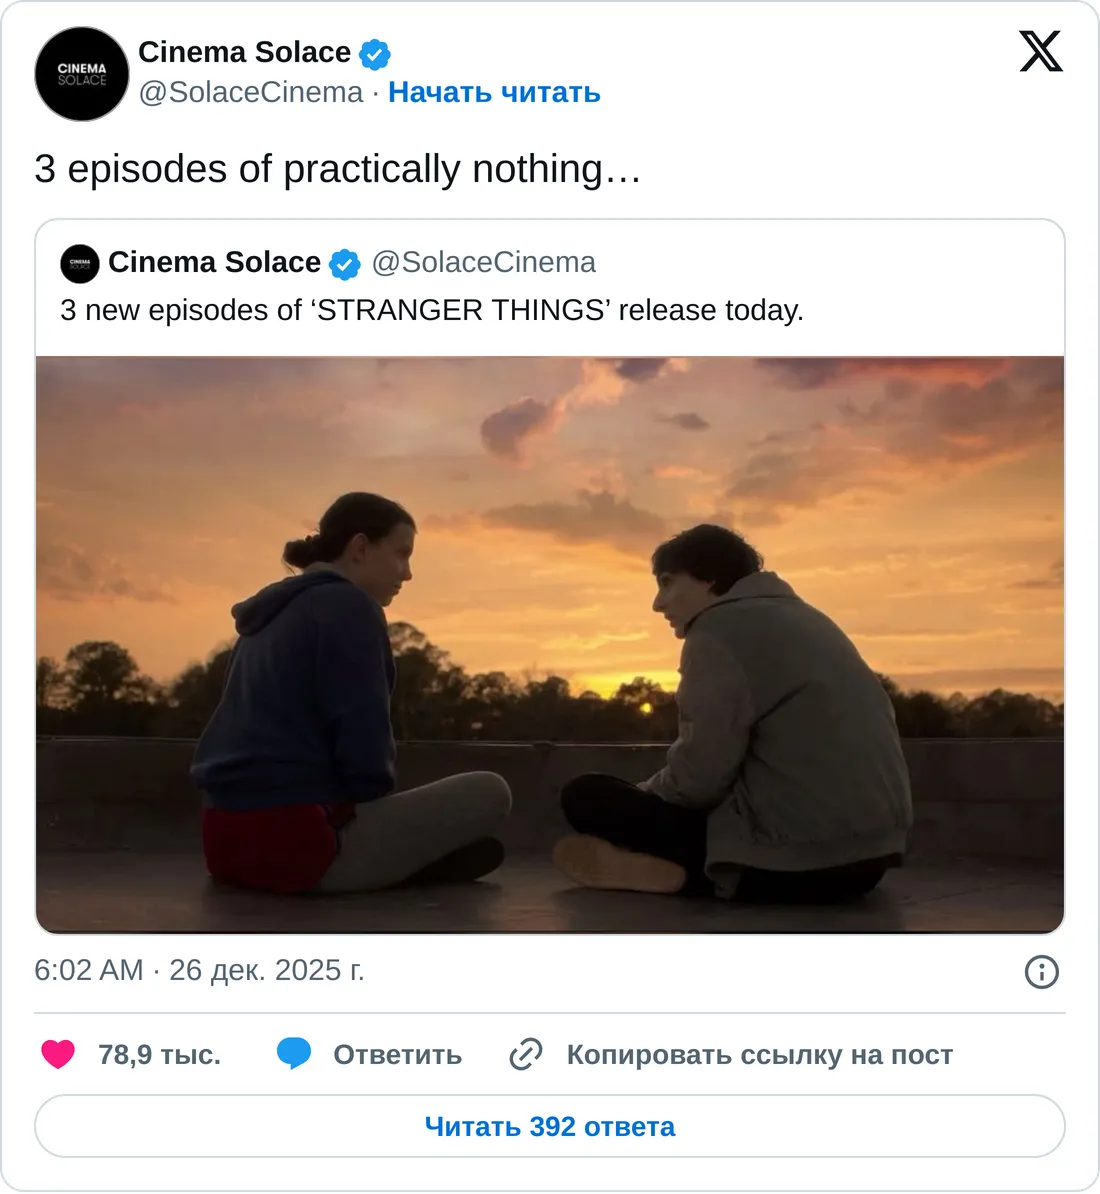Click the "Ответить" reply label
Viewport: 1100px width, 1194px height.
[x=397, y=1055]
